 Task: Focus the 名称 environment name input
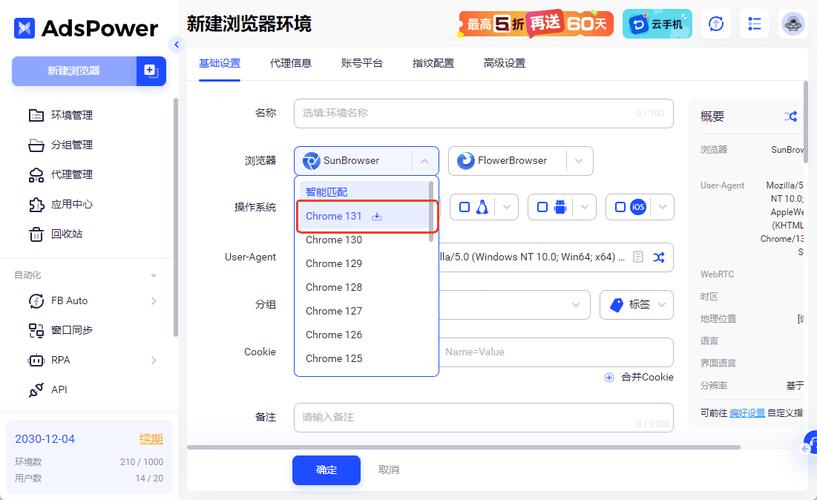[484, 114]
